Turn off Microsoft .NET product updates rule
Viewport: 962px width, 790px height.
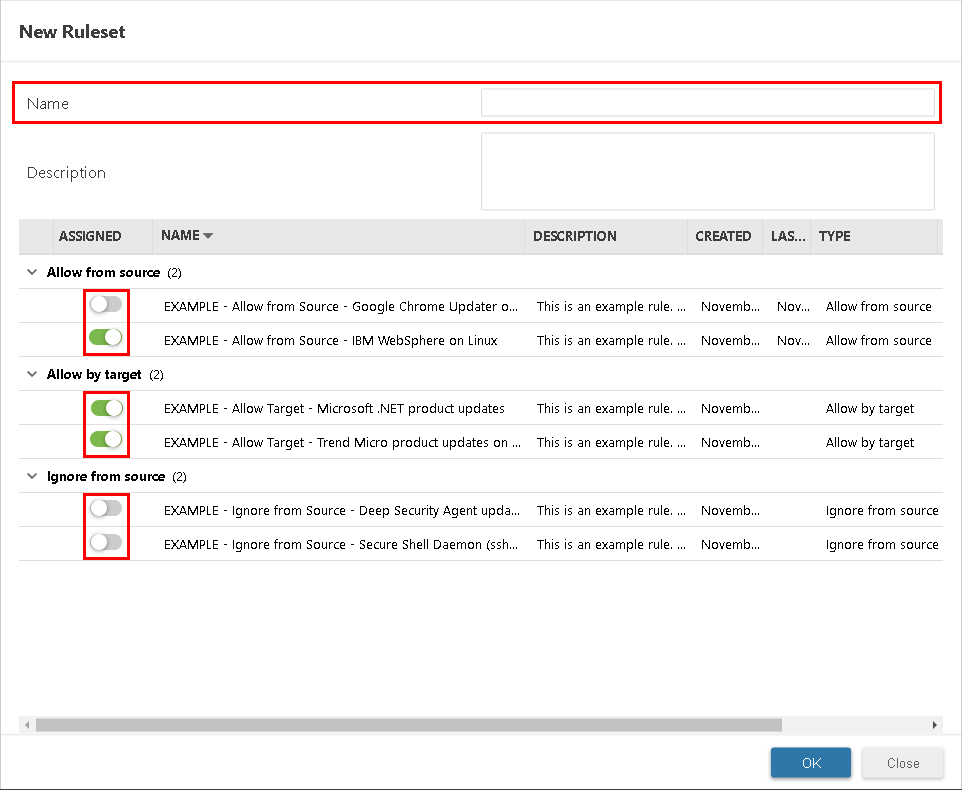tap(106, 408)
